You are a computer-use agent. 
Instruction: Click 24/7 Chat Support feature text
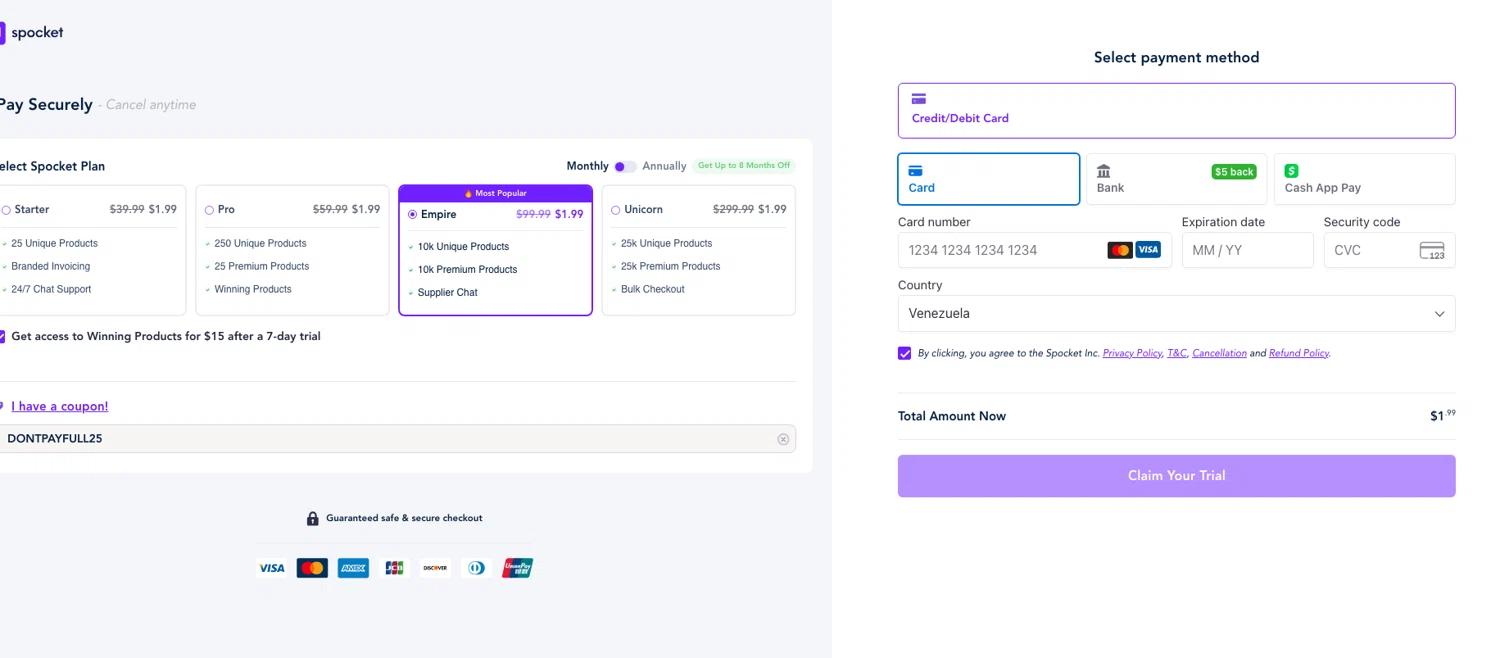tap(51, 290)
